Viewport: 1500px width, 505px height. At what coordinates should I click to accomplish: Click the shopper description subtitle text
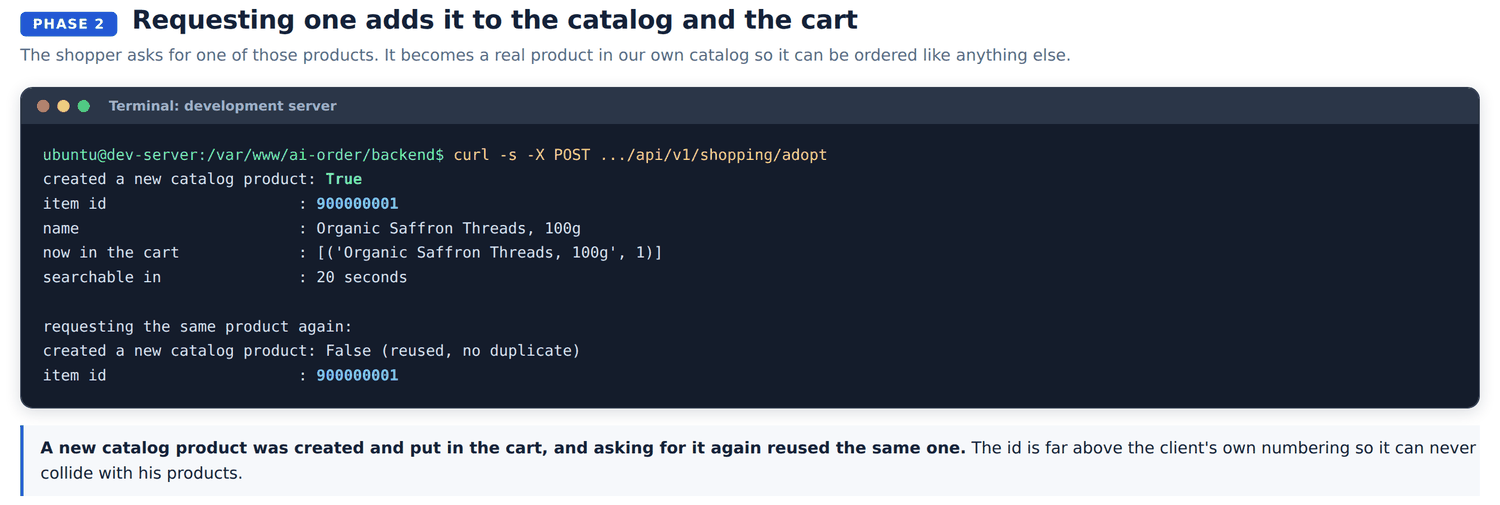545,55
